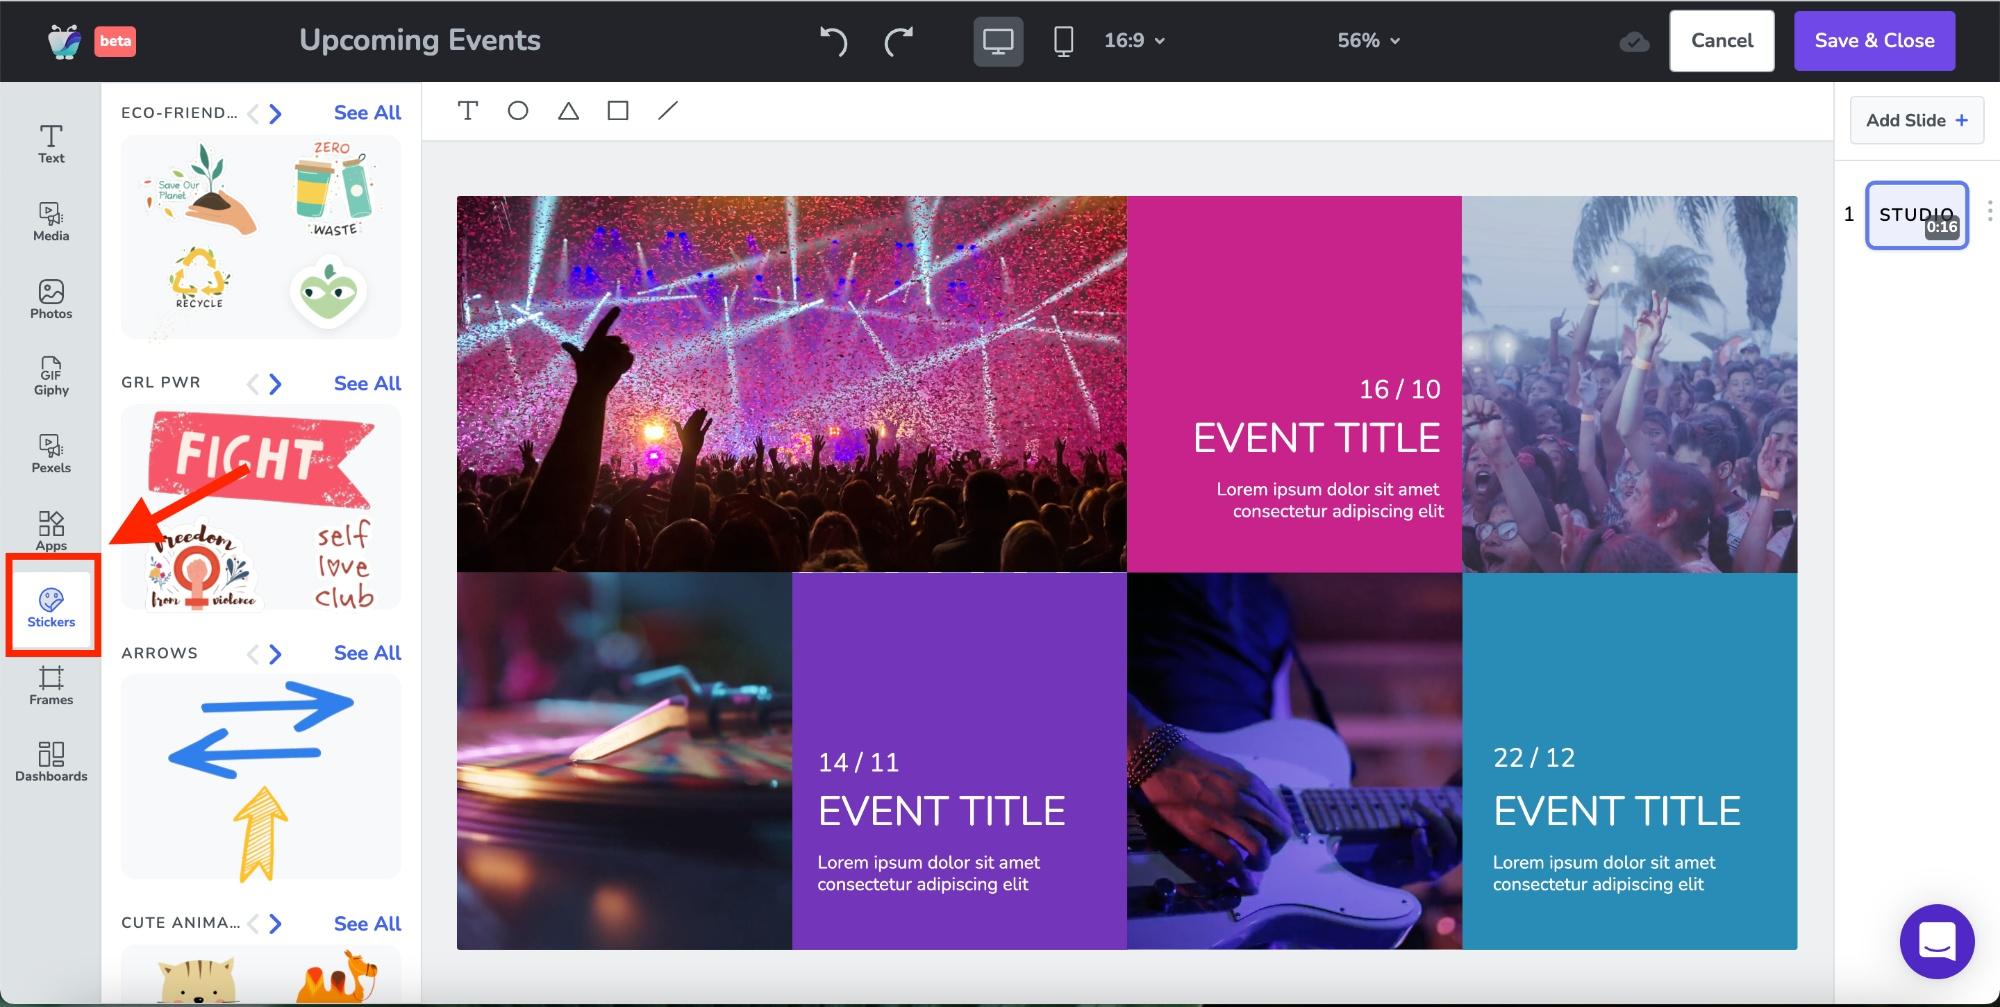The width and height of the screenshot is (2000, 1007).
Task: Previous page of GRL PWR stickers
Action: click(253, 383)
